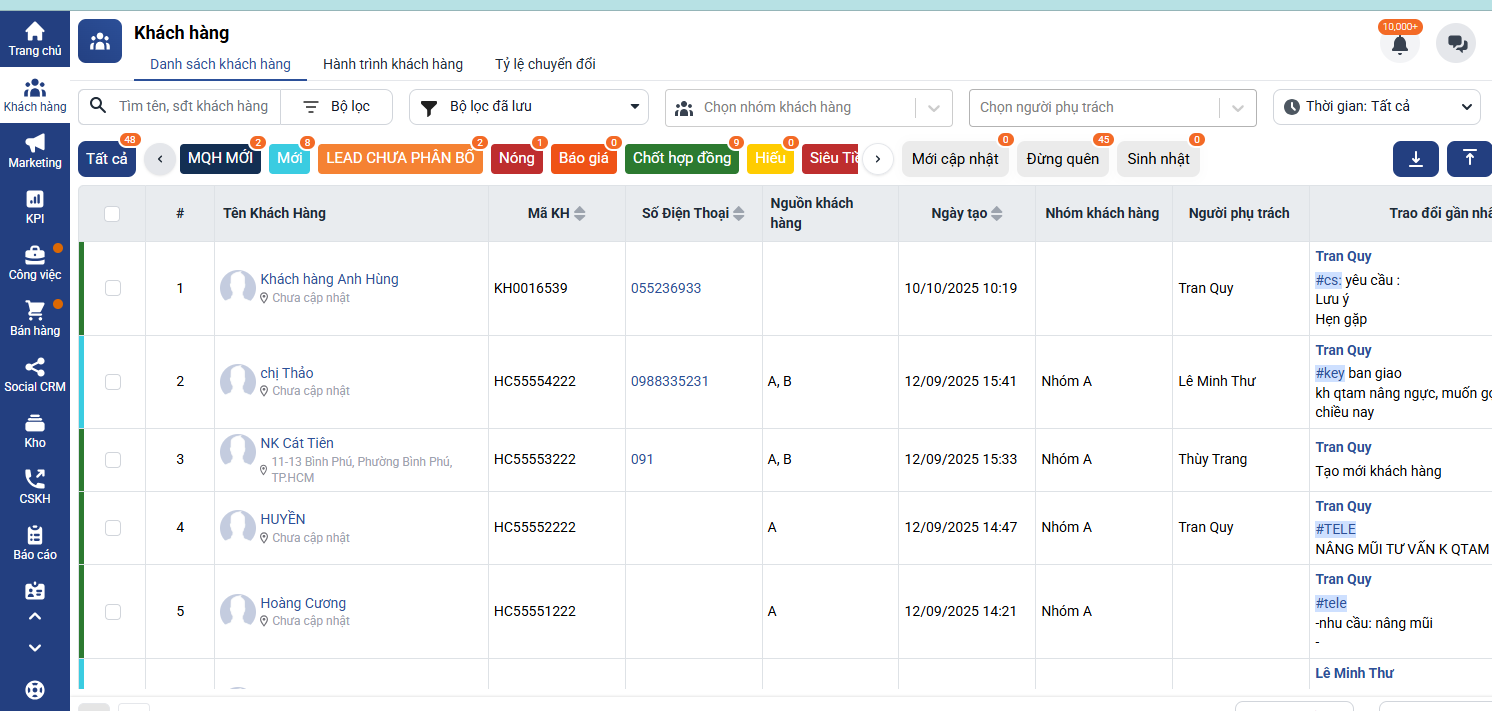
Task: Open KPI chart icon in sidebar
Action: [x=35, y=199]
